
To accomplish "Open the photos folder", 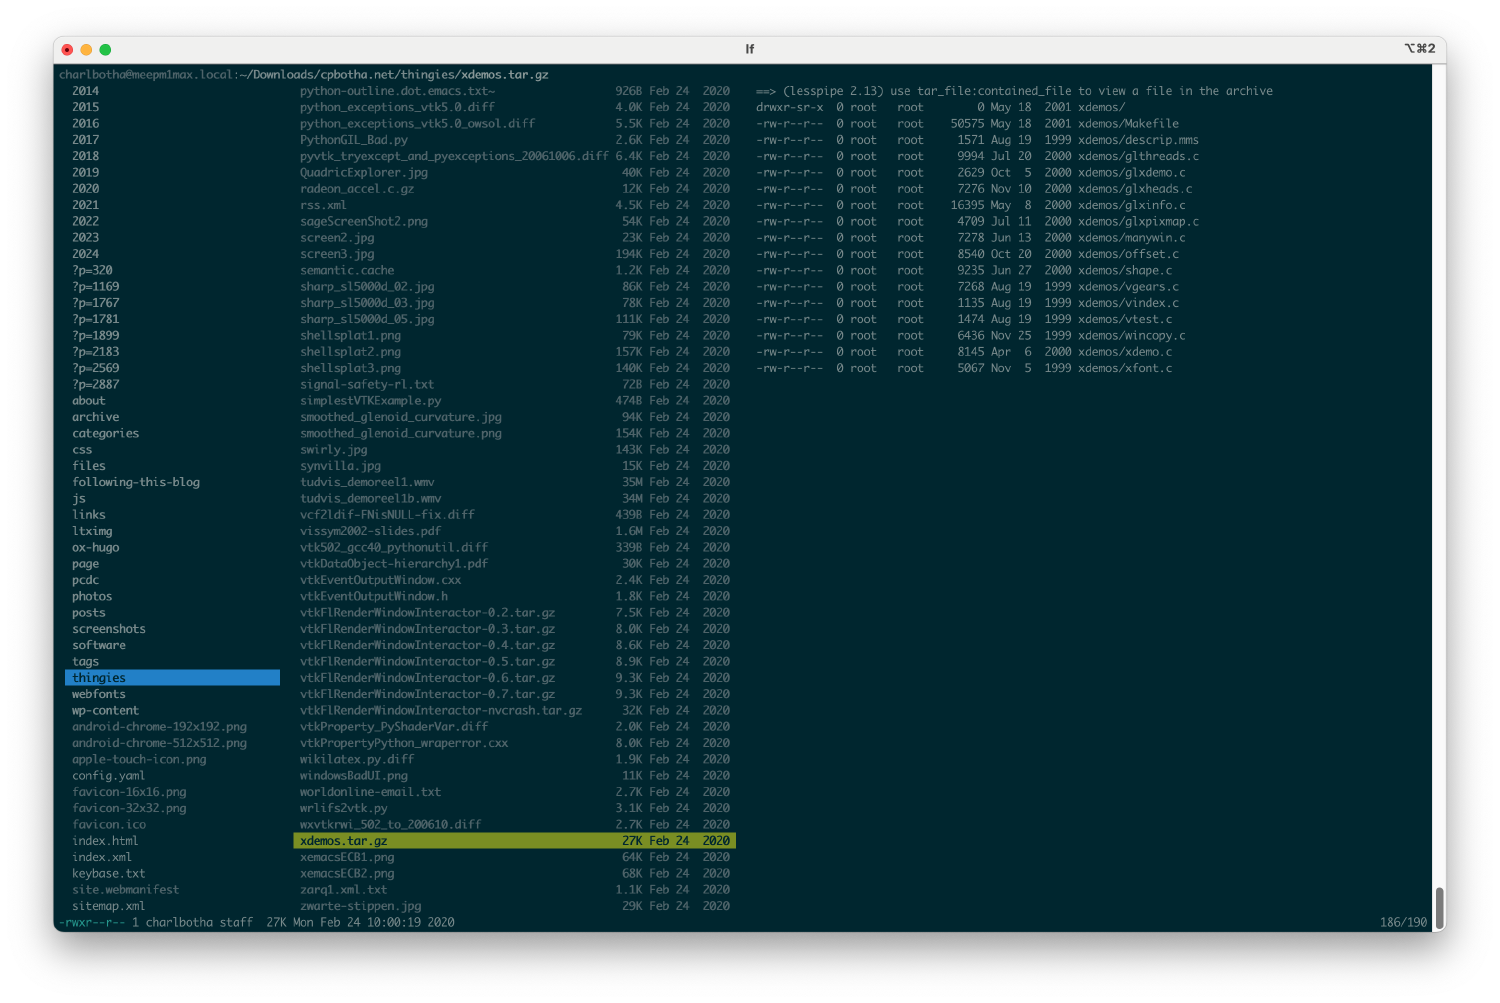I will pyautogui.click(x=92, y=595).
